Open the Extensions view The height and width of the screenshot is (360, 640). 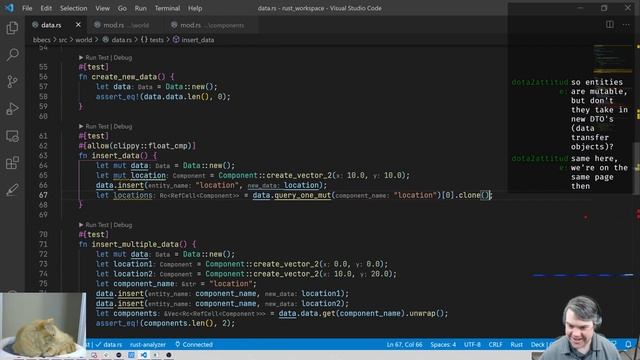tap(12, 163)
